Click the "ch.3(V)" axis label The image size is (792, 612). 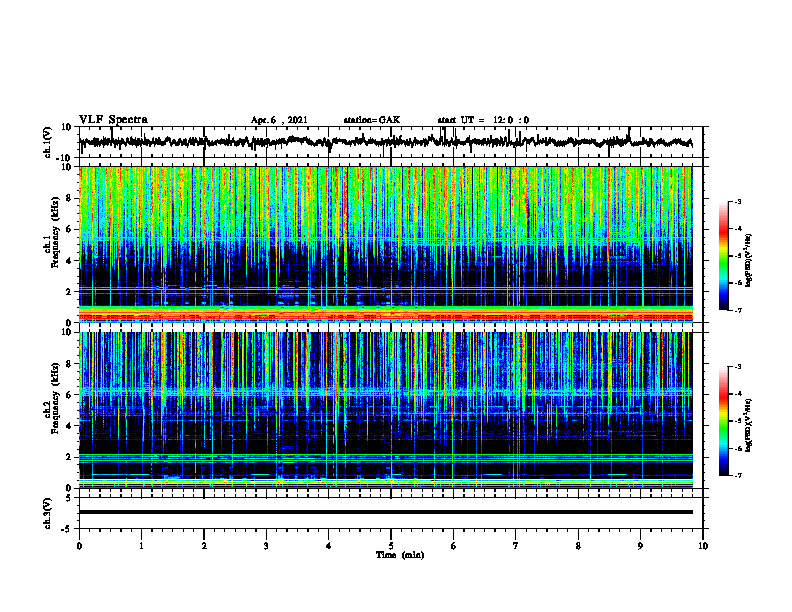48,514
